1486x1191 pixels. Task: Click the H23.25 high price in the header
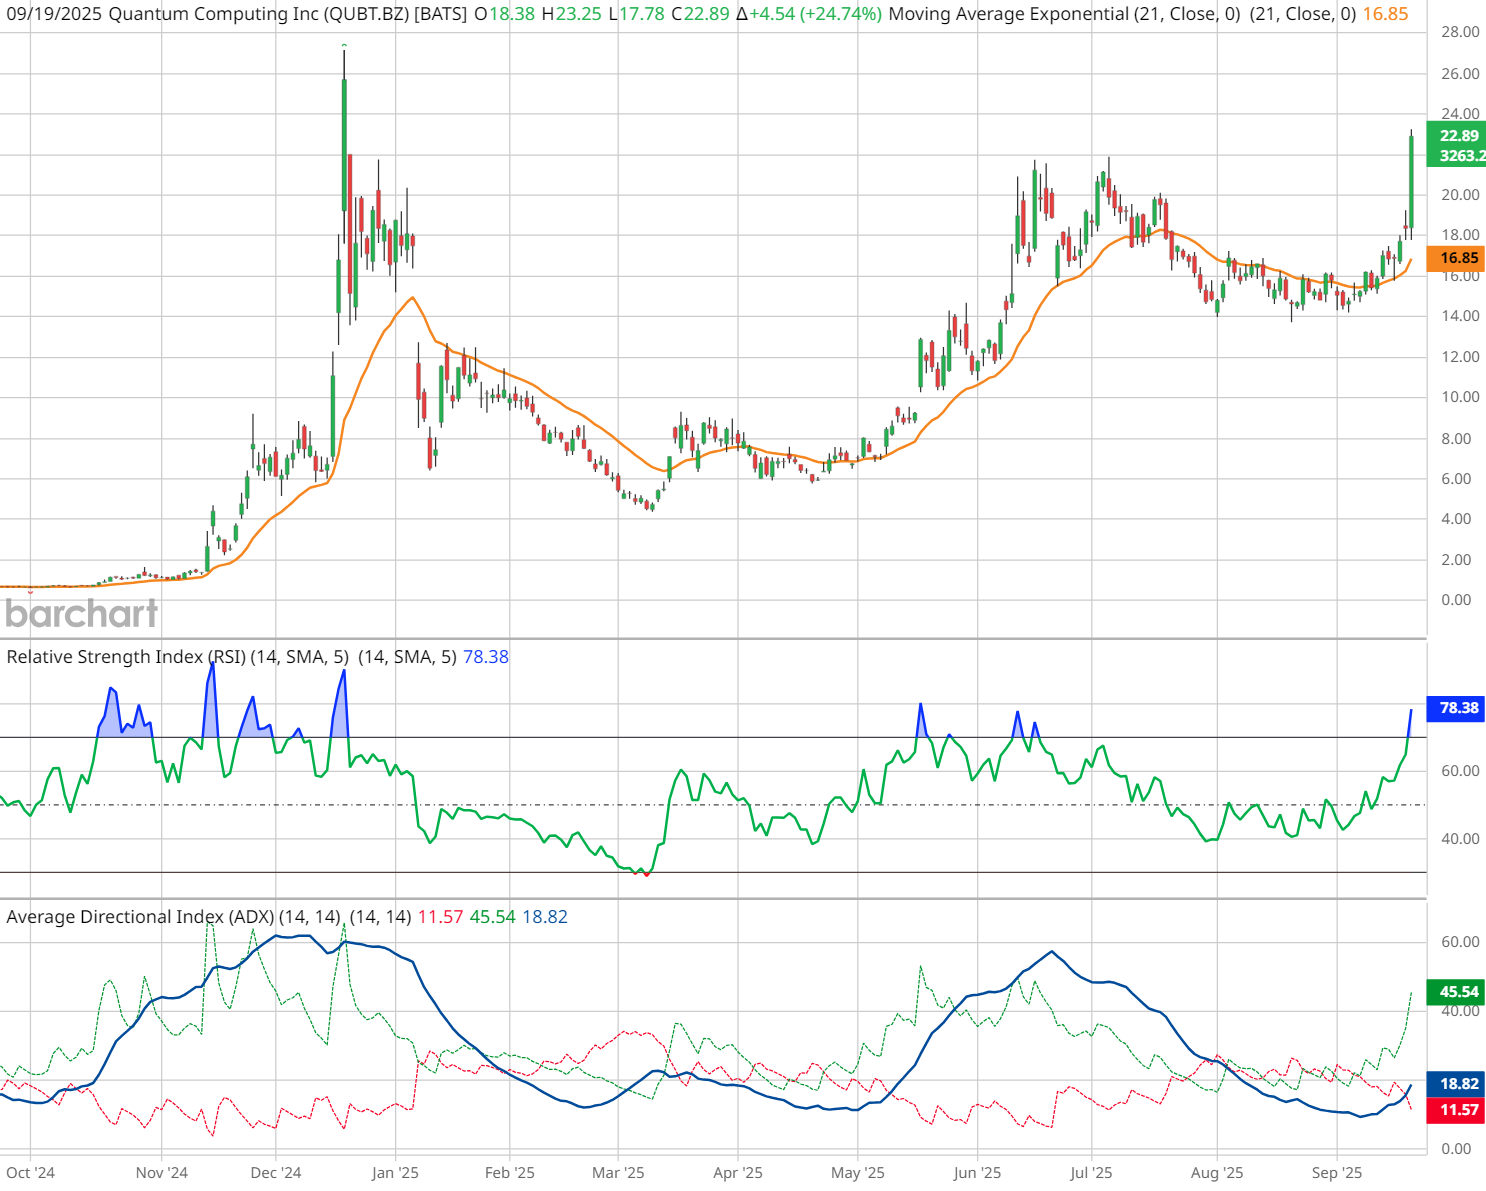(x=573, y=14)
